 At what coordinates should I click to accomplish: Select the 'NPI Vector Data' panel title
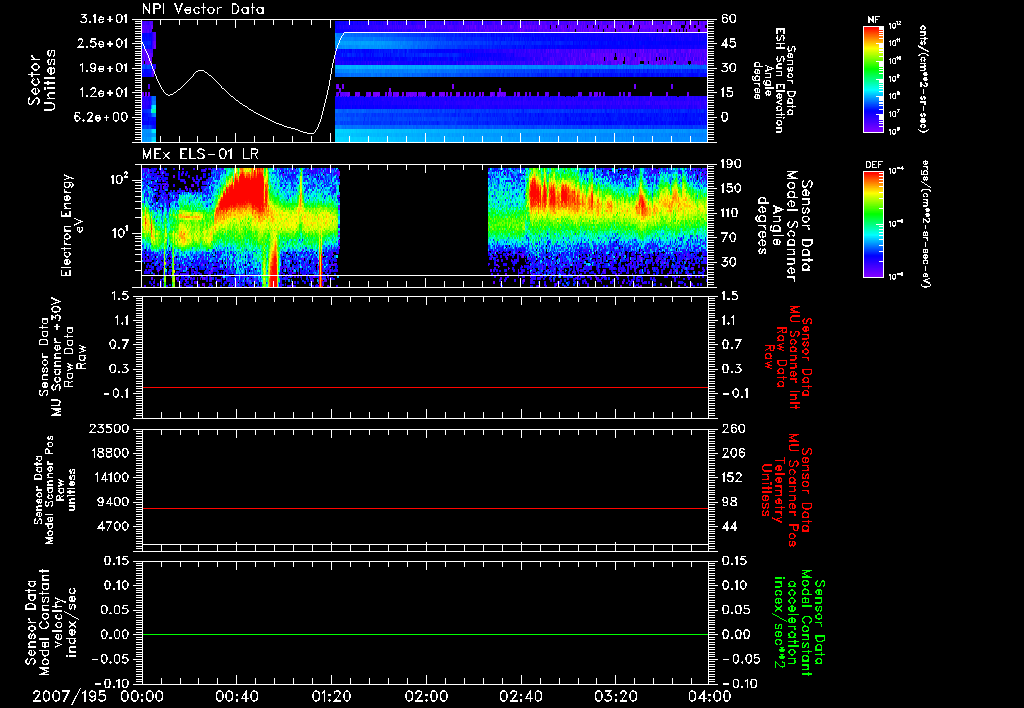click(x=204, y=9)
